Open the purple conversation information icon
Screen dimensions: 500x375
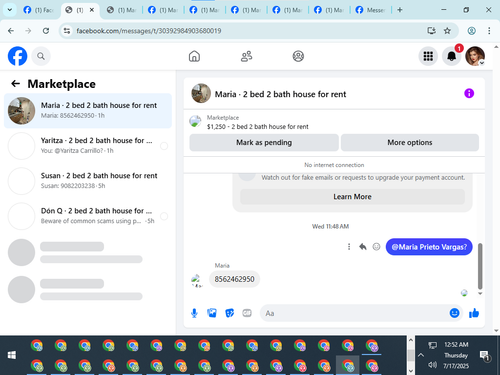click(469, 93)
